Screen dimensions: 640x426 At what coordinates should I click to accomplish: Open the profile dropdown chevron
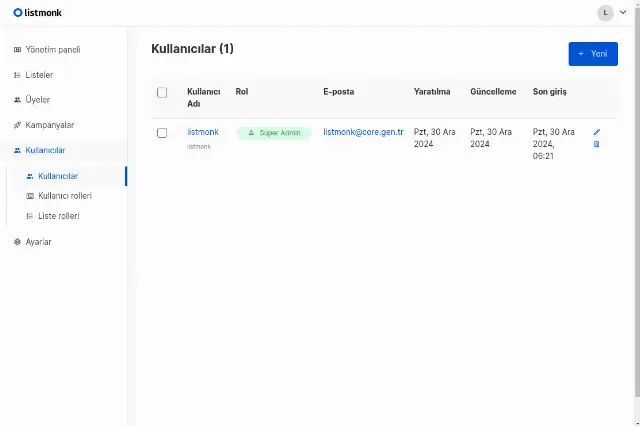(x=623, y=12)
